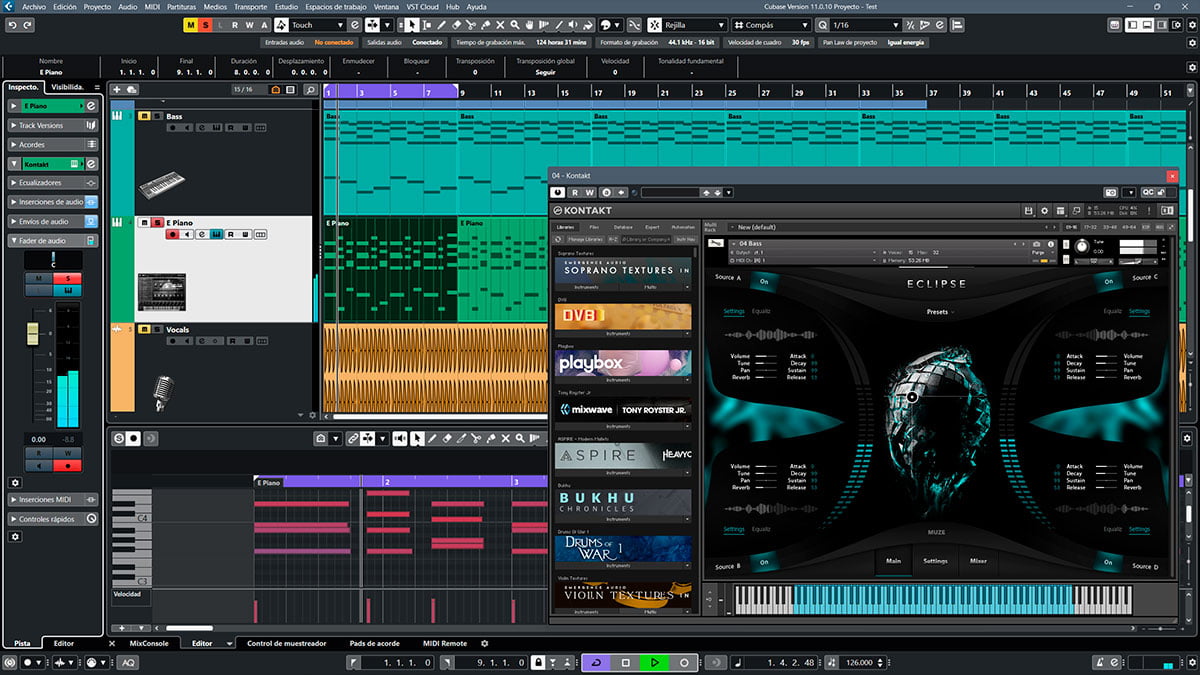Toggle the purple Cycle loop button

click(x=596, y=662)
